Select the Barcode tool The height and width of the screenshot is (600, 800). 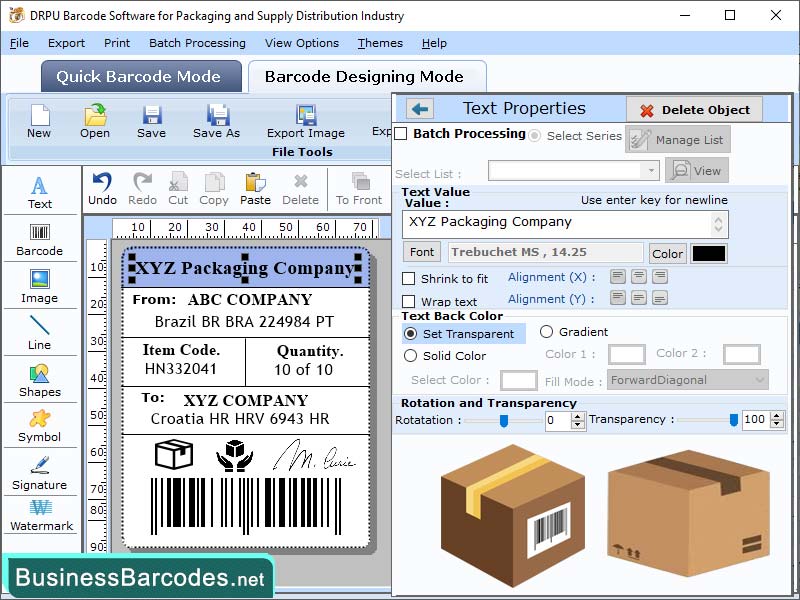[x=40, y=237]
